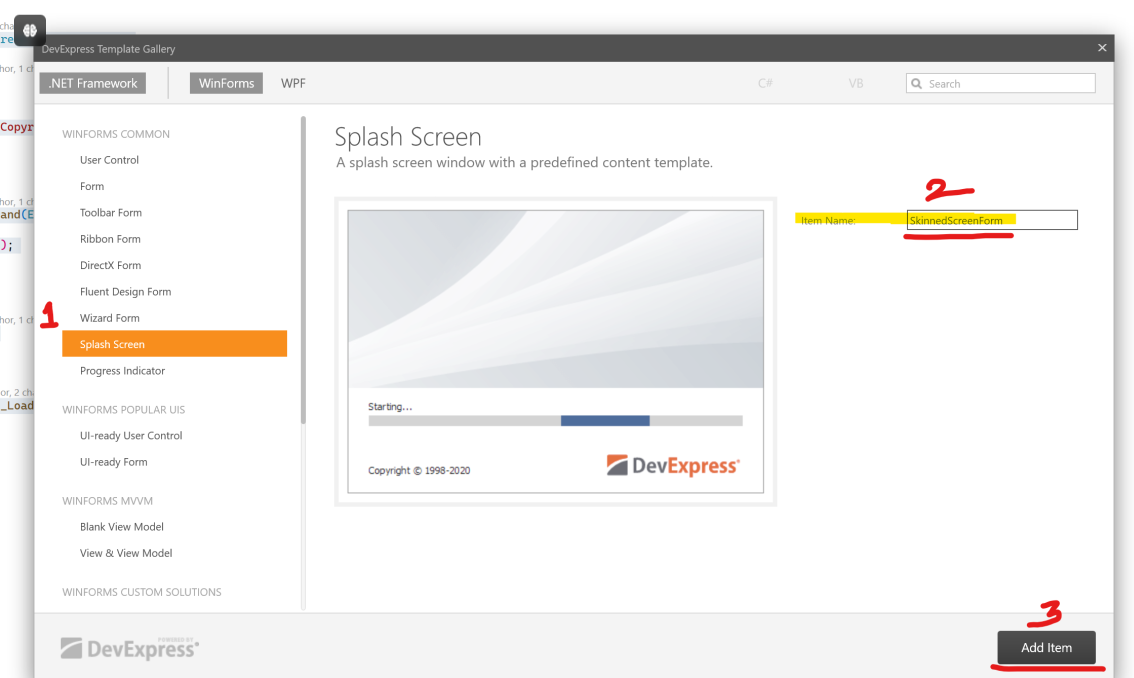The height and width of the screenshot is (678, 1134).
Task: Select the Ribbon Form template
Action: tap(110, 239)
